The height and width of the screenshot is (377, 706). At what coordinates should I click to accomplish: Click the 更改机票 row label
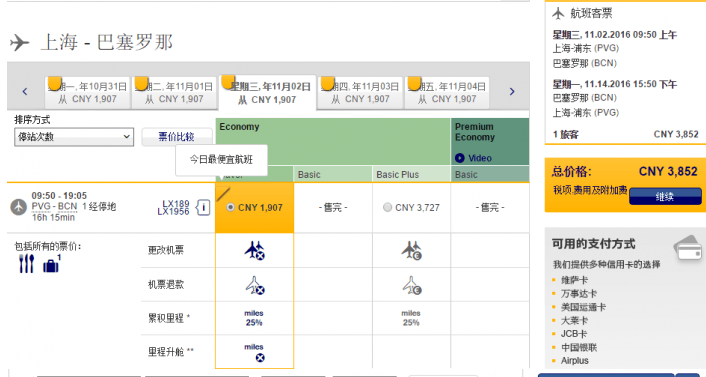pos(166,250)
